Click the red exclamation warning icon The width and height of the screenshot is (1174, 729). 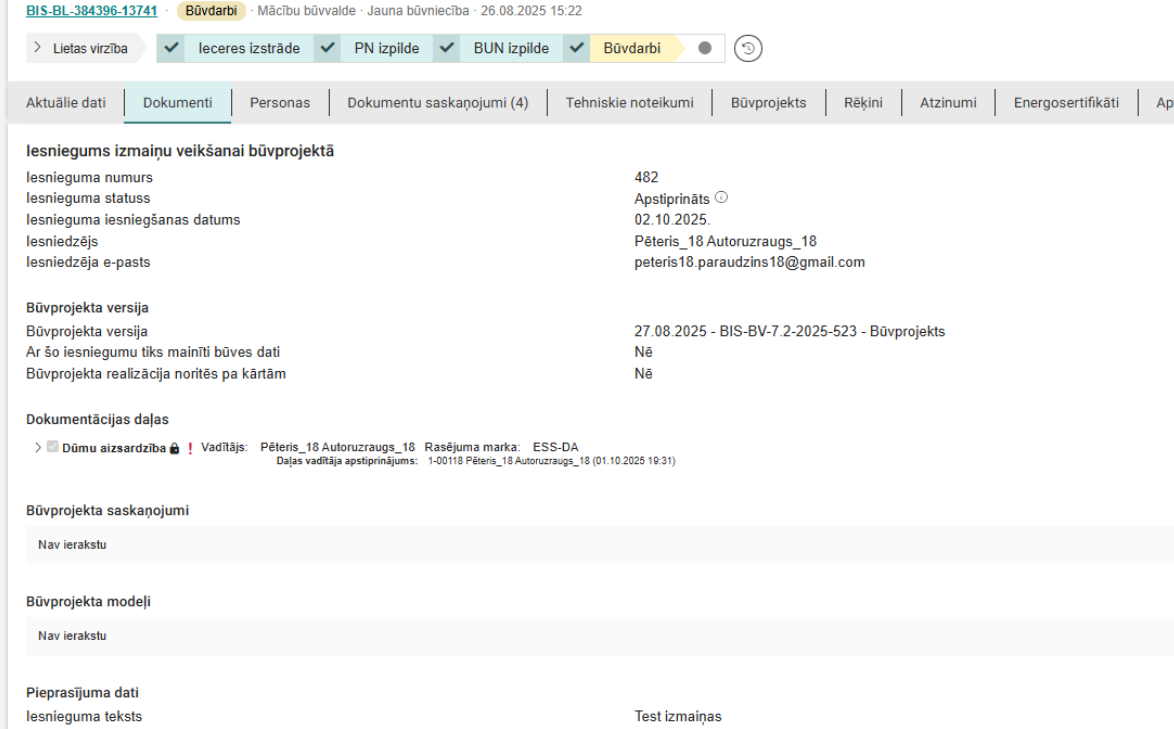190,448
